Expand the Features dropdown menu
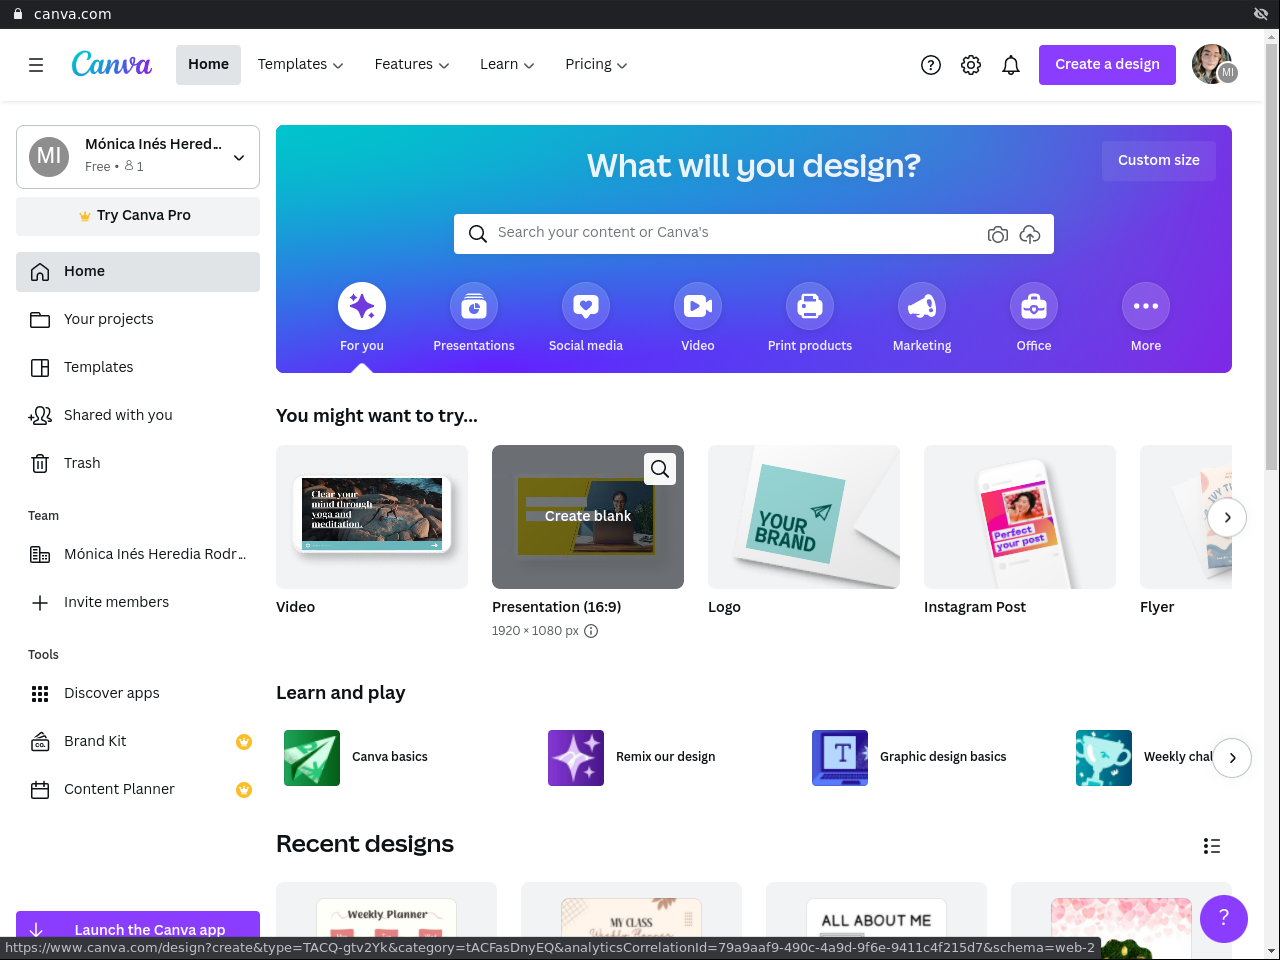1280x960 pixels. click(x=412, y=65)
